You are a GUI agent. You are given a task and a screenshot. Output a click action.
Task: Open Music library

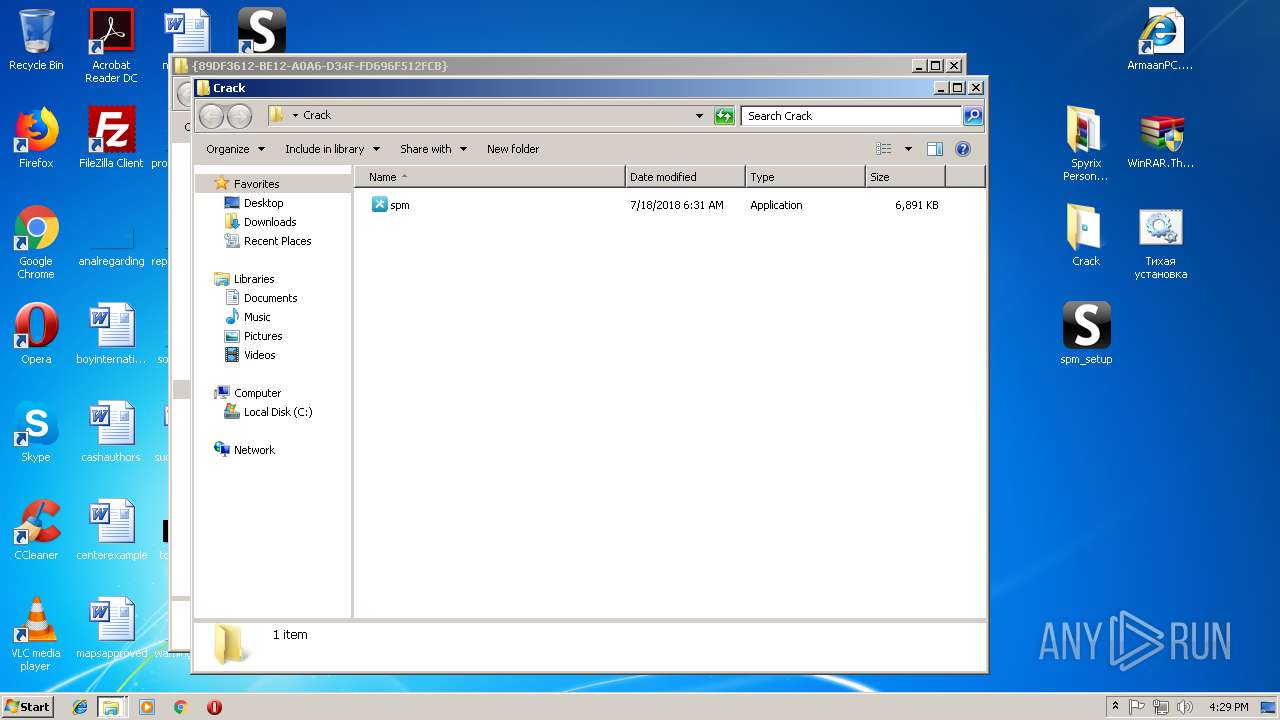click(257, 317)
